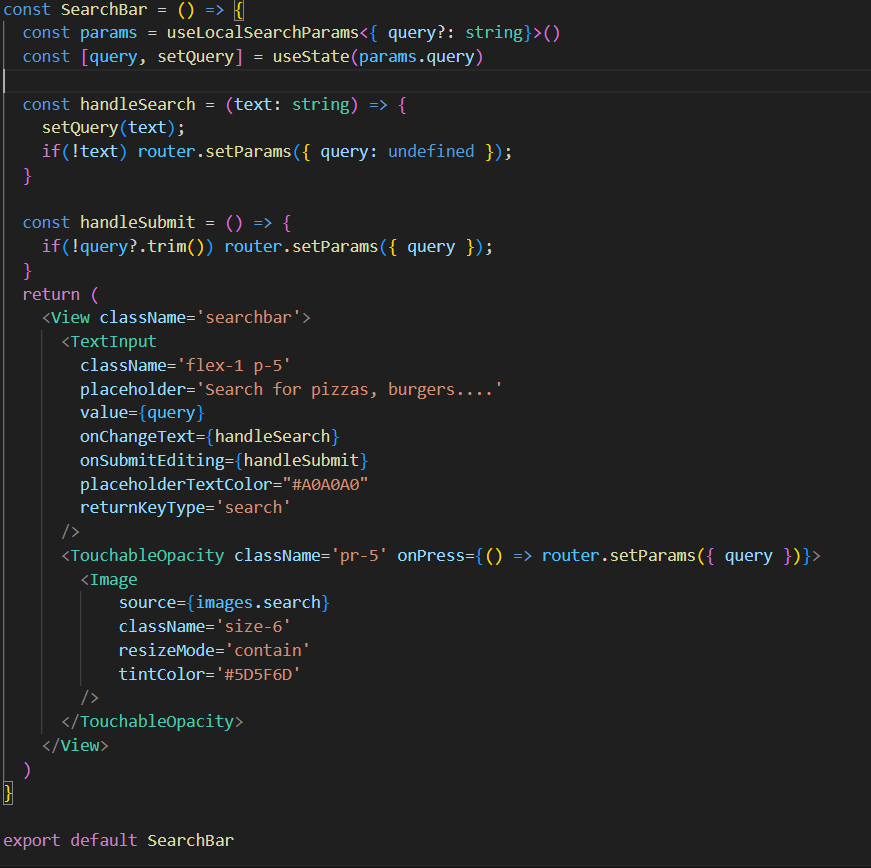Screen dimensions: 871x868
Task: Click the onSubmitEditing={handleSubmit} attribute
Action: 224,460
